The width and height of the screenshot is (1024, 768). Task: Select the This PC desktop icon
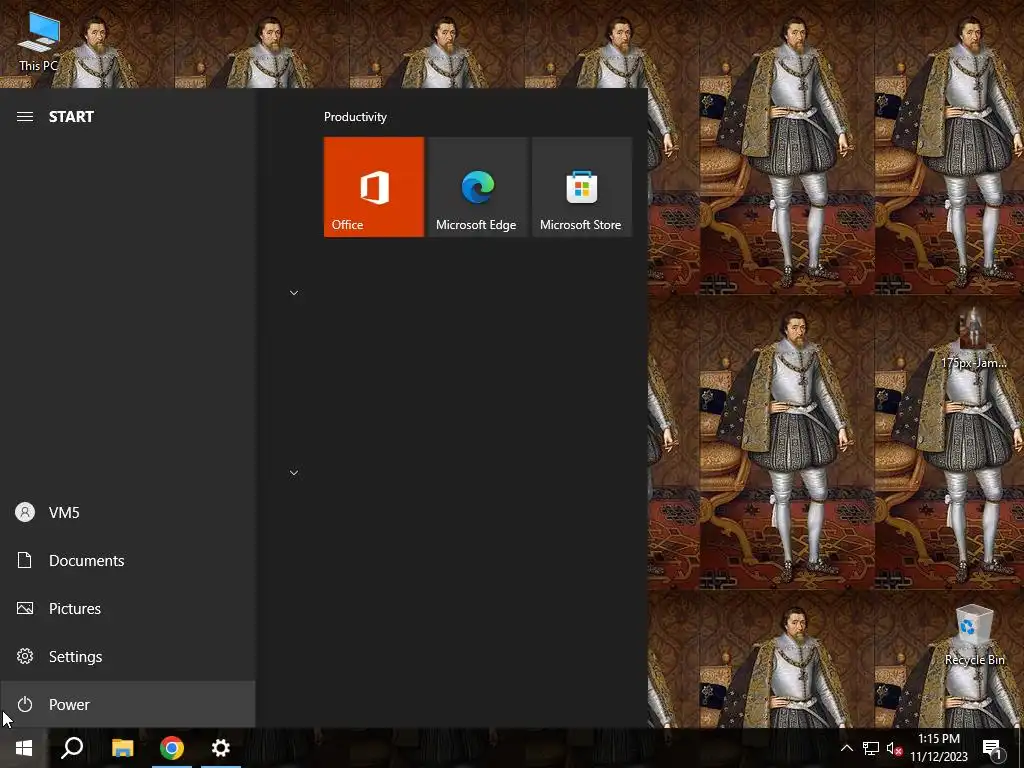[x=38, y=40]
